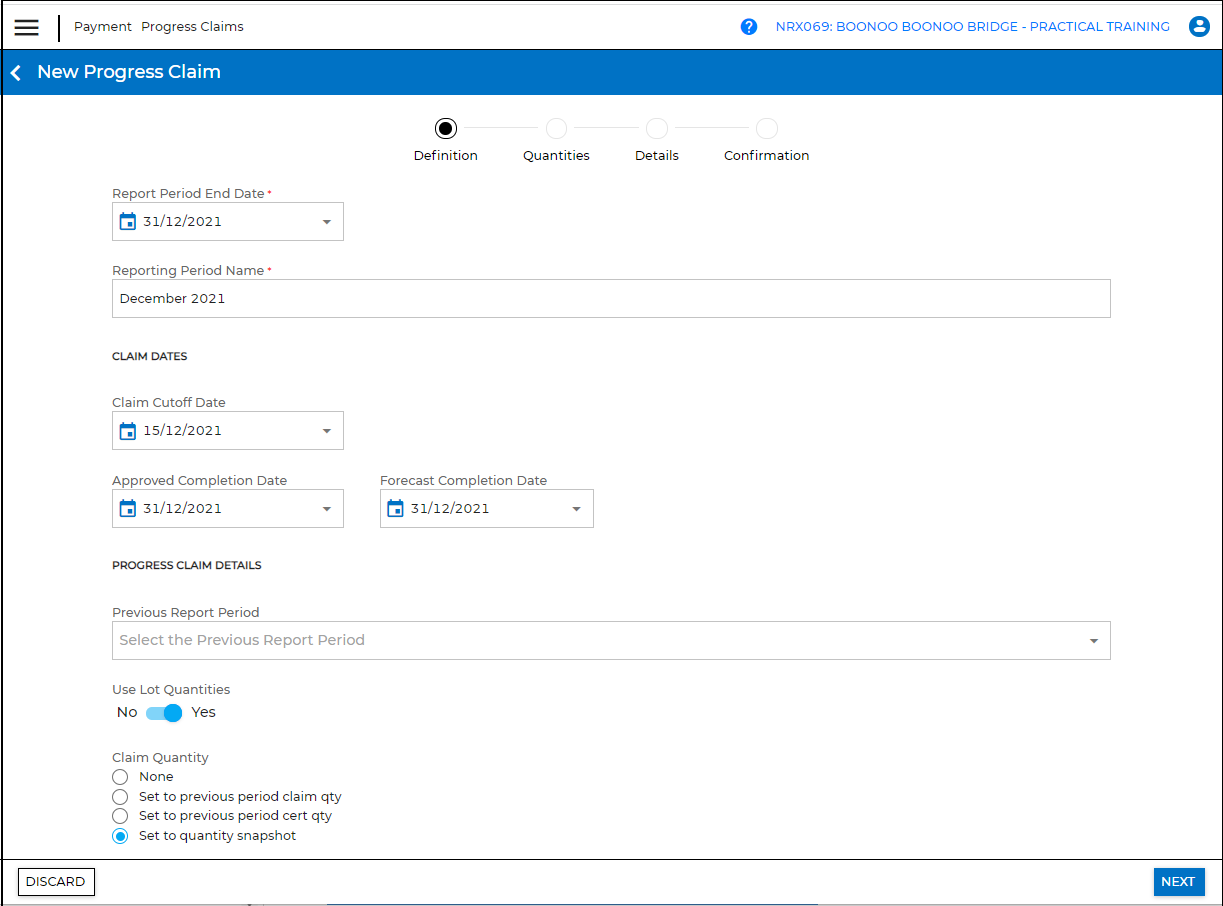Click the Yes label beside the lot quantities switch
This screenshot has width=1223, height=906.
204,712
